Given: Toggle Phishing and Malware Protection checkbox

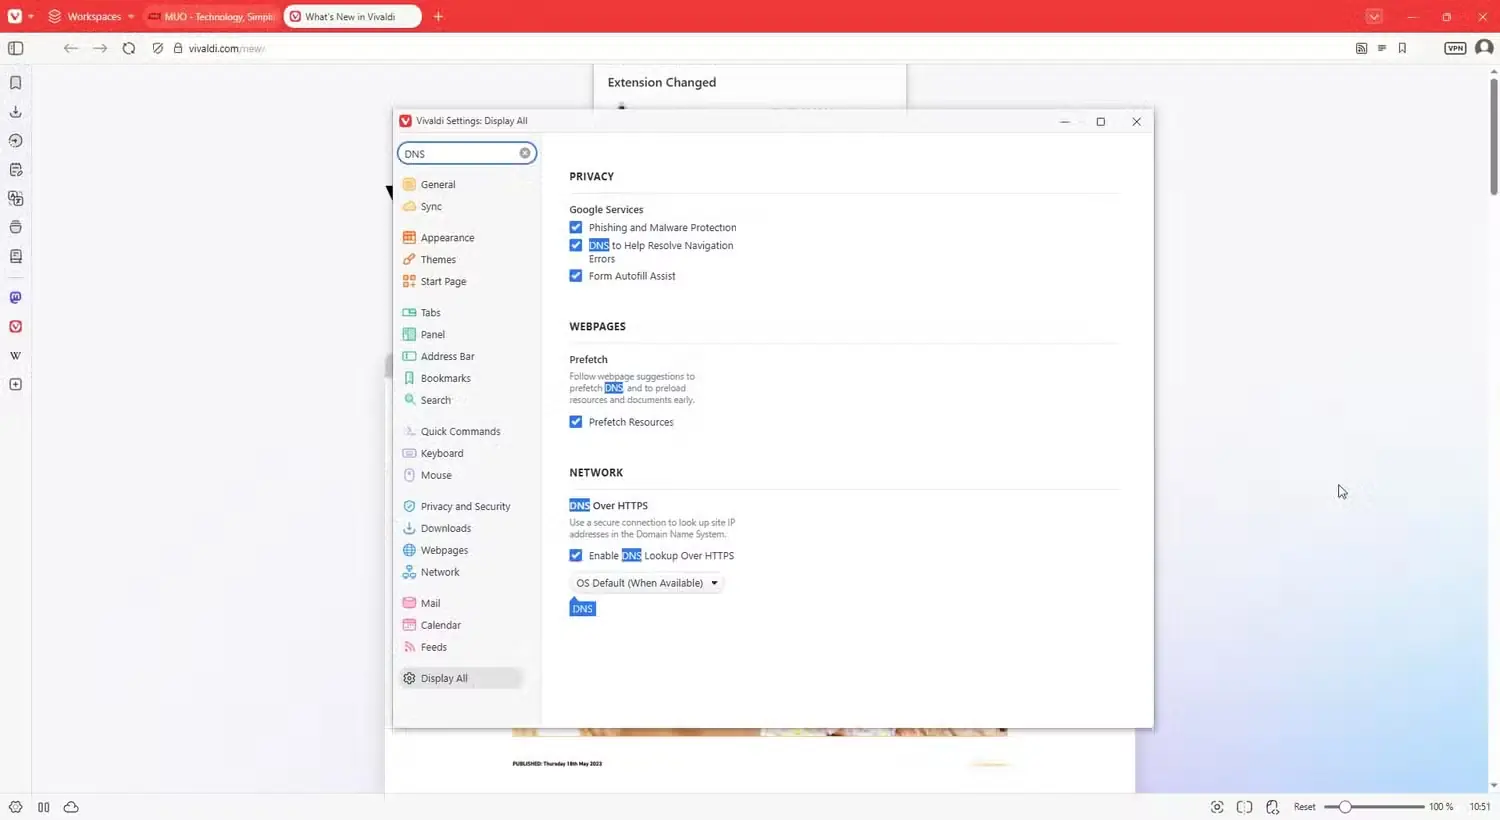Looking at the screenshot, I should click(x=576, y=228).
